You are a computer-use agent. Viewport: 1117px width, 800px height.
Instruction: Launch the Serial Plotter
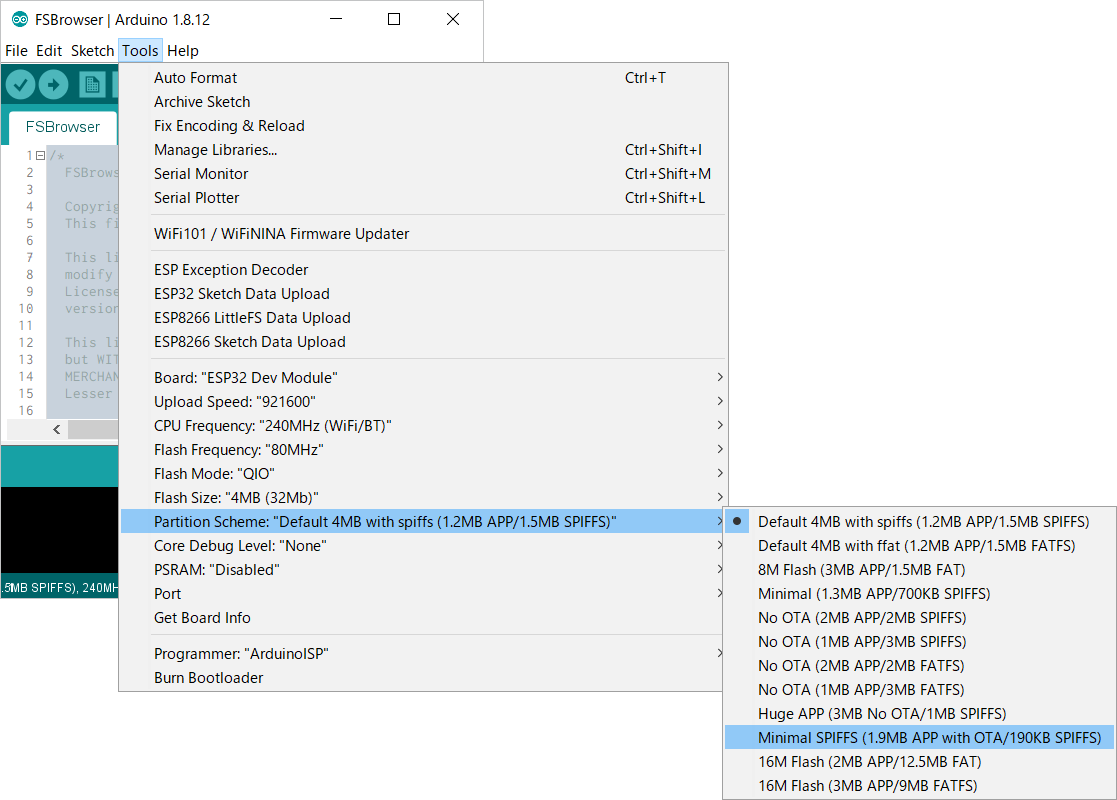tap(424, 198)
